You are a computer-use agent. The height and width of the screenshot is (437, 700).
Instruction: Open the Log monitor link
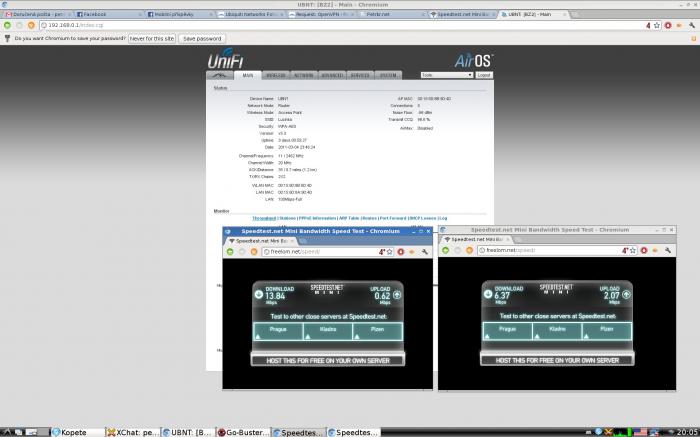point(443,218)
